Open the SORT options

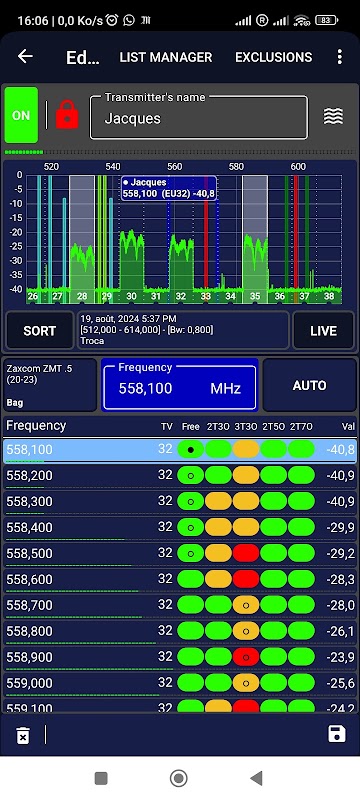click(x=39, y=331)
